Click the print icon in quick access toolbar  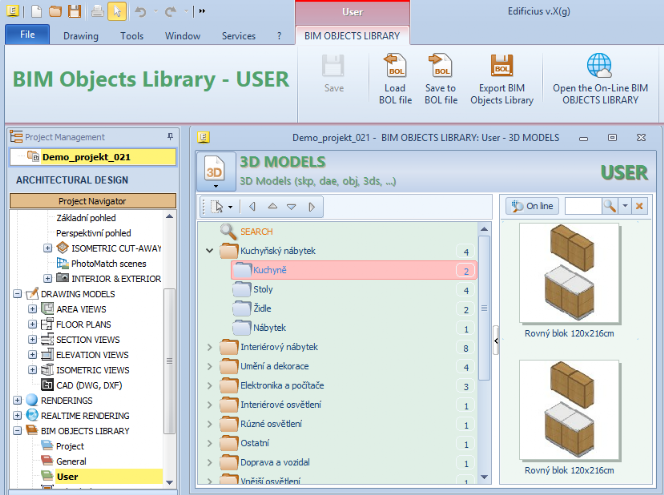(x=97, y=11)
